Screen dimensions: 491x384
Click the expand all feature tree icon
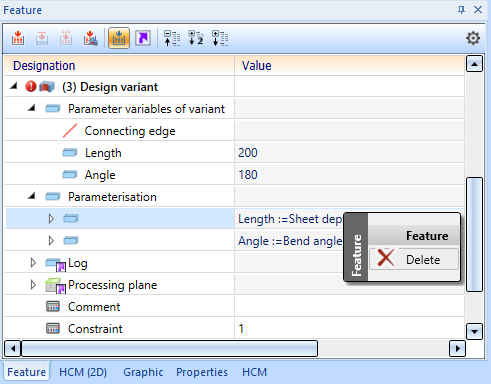[220, 38]
